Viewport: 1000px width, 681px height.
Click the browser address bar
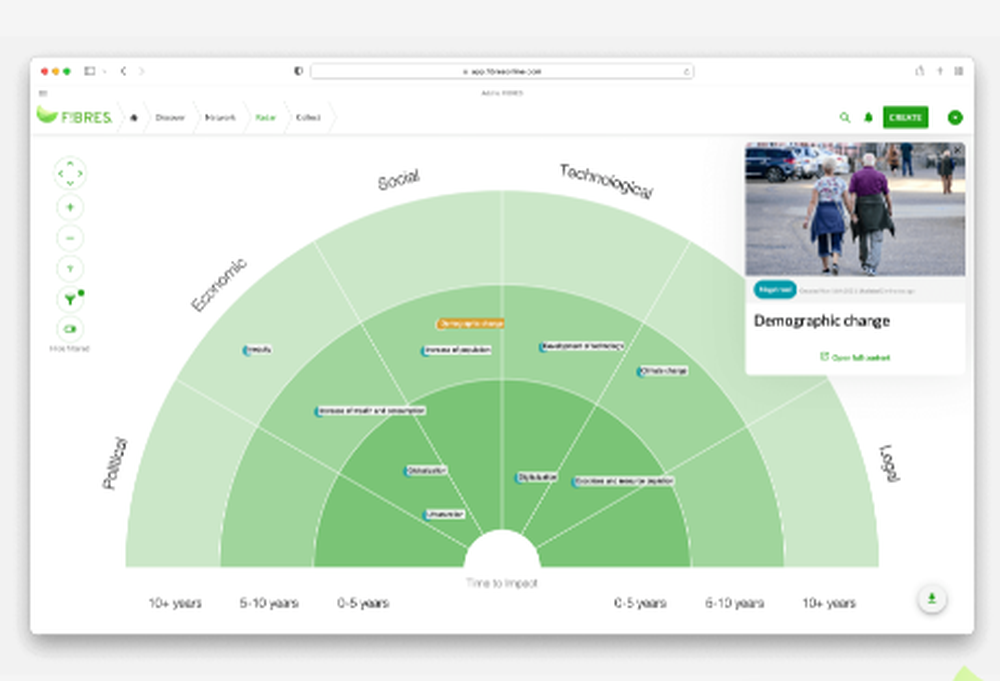tap(502, 71)
